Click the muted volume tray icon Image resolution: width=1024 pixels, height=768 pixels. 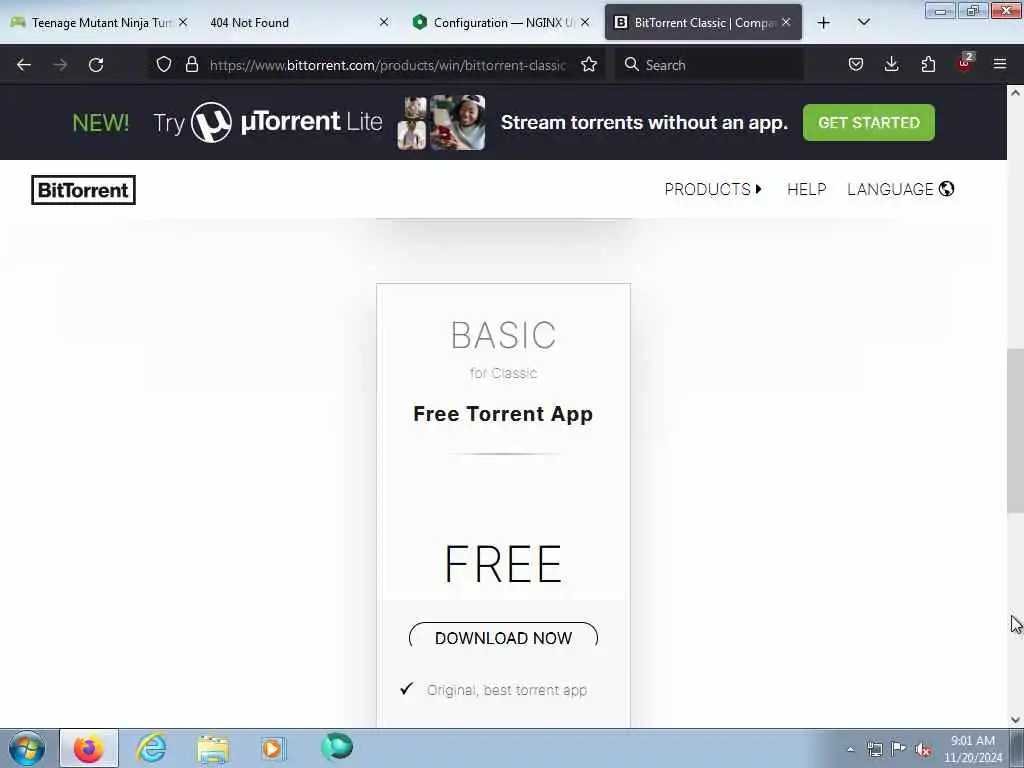pos(923,749)
